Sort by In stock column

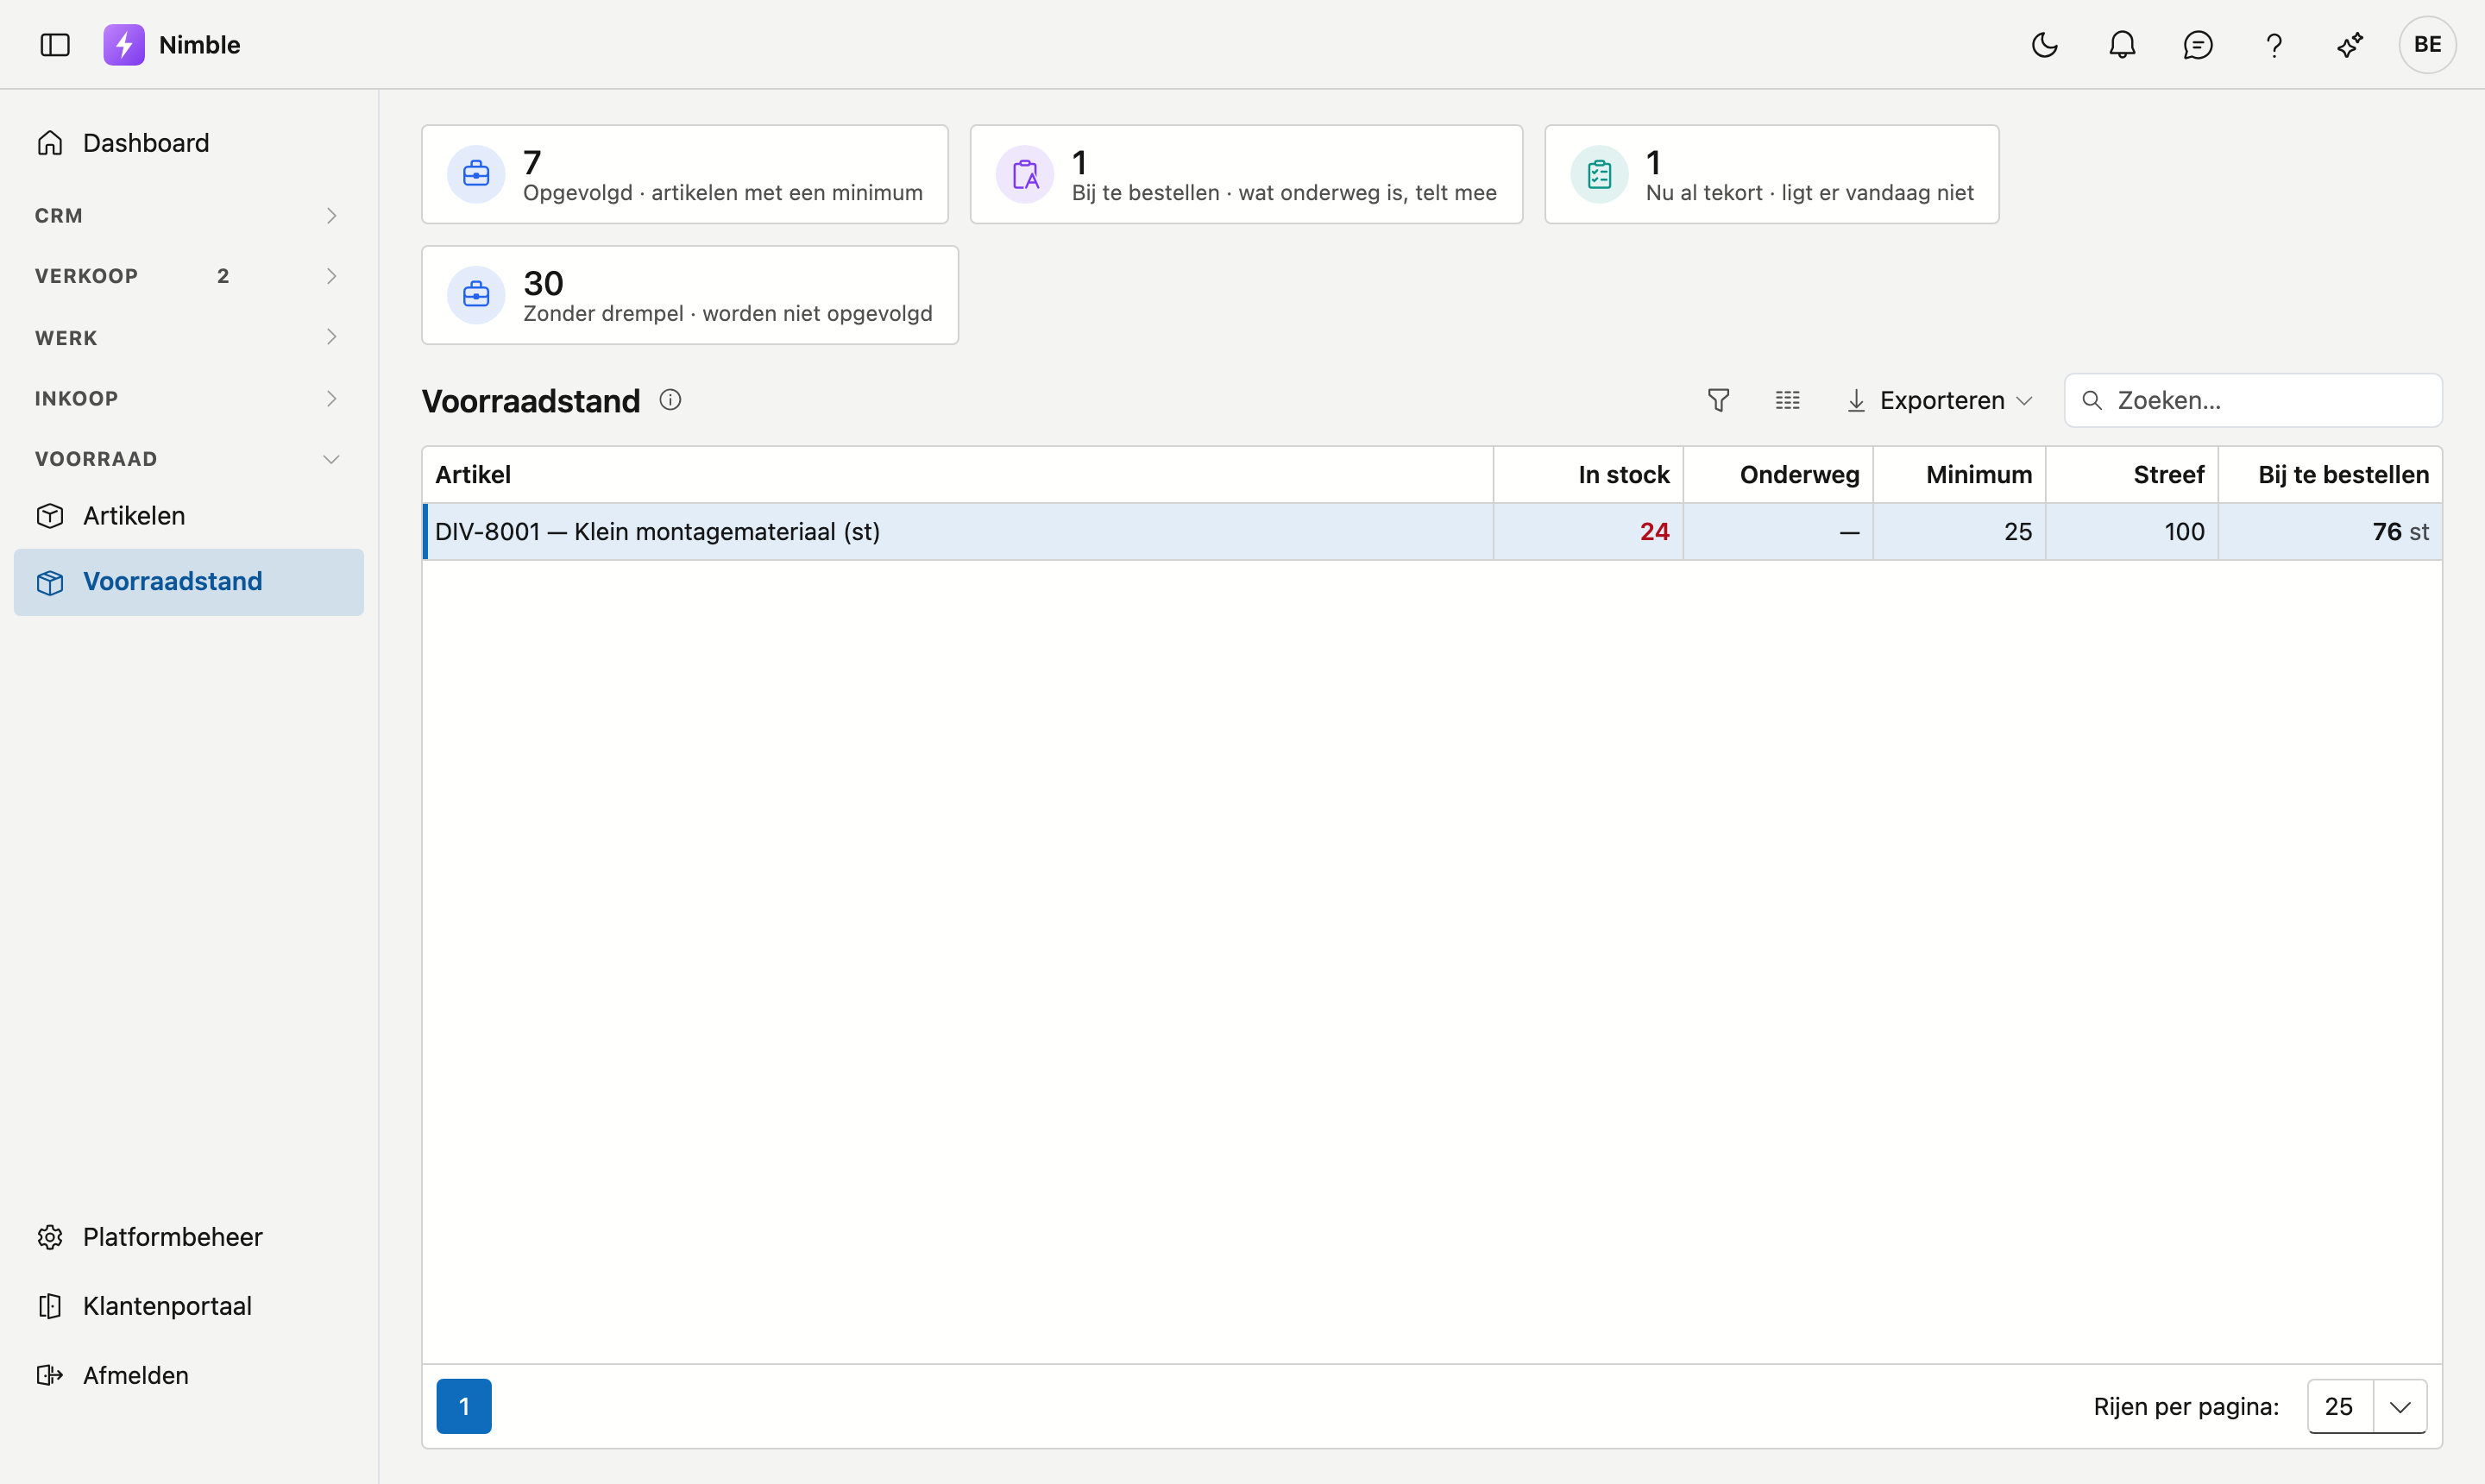1588,475
